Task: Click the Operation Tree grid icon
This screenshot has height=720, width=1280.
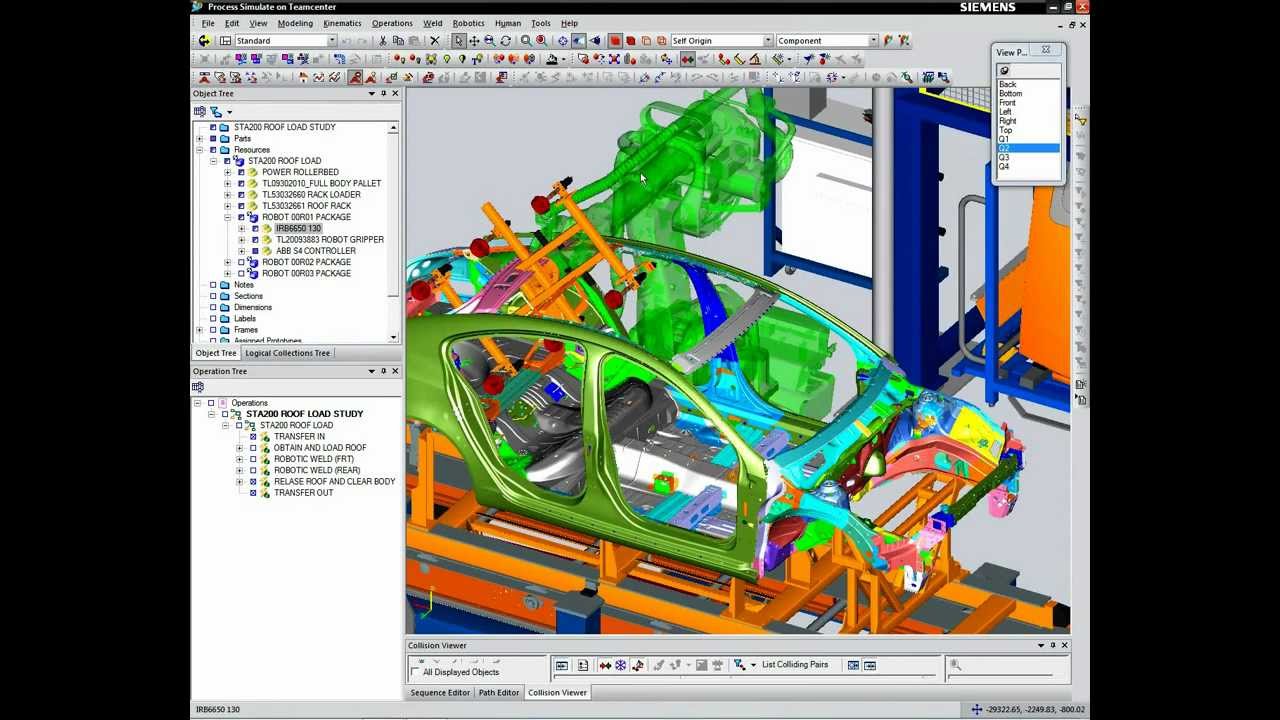Action: click(198, 387)
